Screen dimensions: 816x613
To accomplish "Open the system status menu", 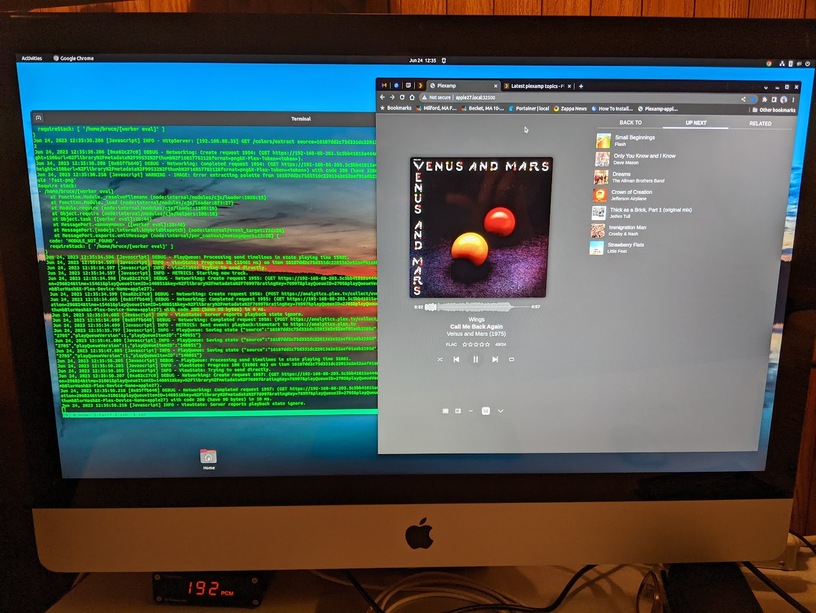I will (x=795, y=63).
